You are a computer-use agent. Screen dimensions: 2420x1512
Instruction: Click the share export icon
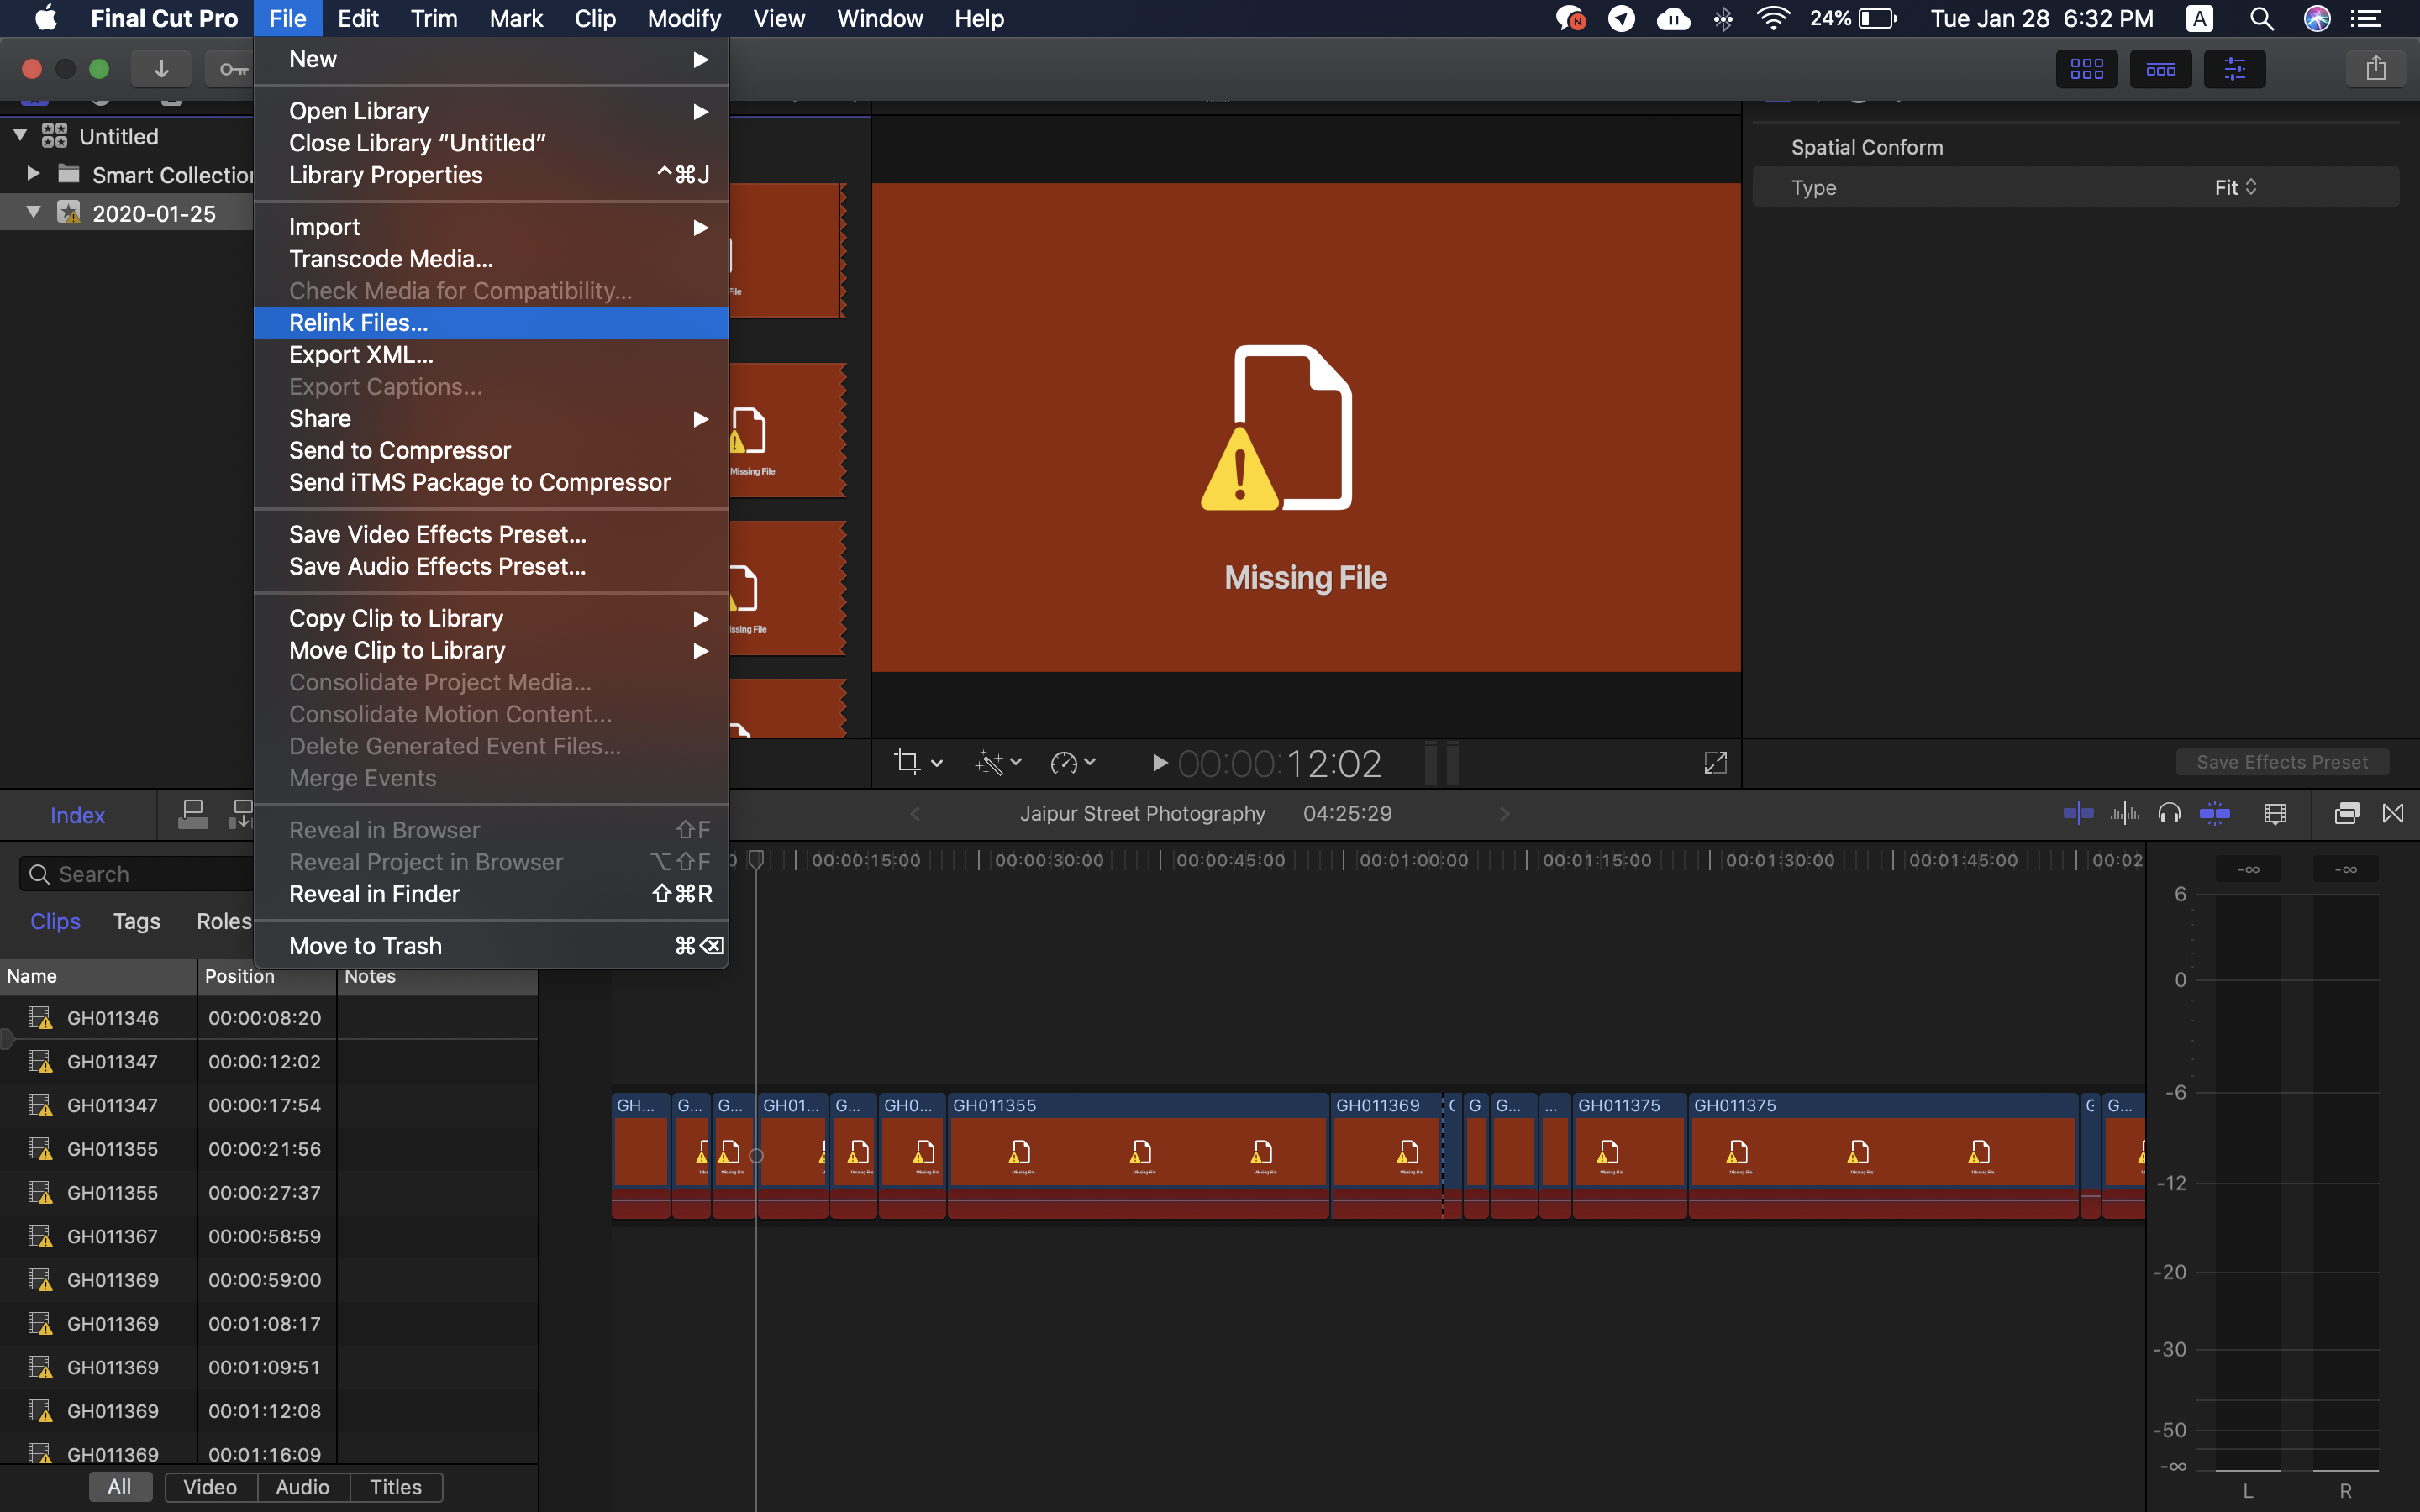(x=2375, y=69)
